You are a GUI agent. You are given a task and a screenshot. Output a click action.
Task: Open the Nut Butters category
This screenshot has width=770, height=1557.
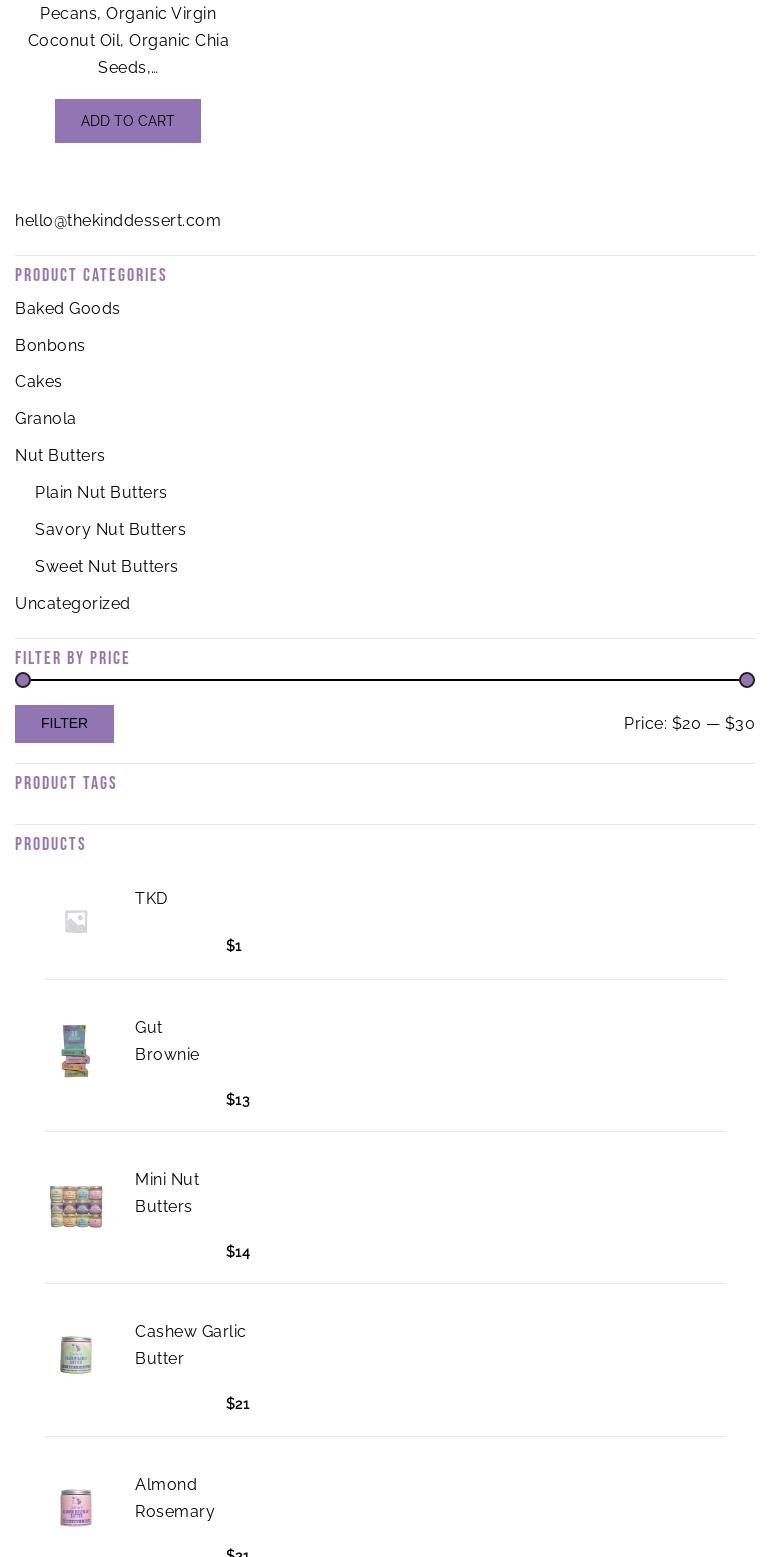point(60,455)
